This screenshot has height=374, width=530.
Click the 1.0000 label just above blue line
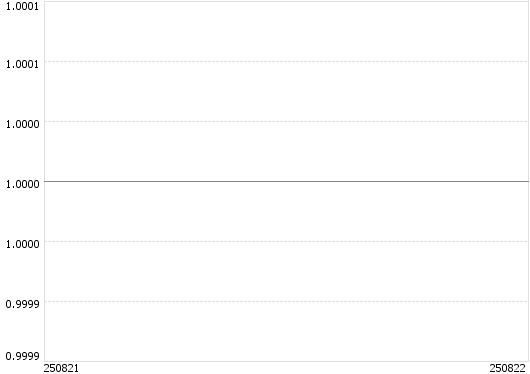(x=22, y=124)
